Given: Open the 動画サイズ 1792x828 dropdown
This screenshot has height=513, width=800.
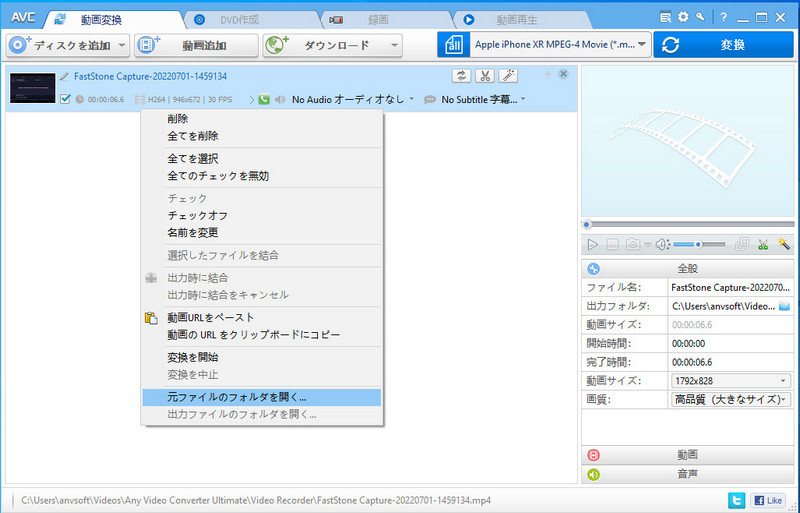Looking at the screenshot, I should click(730, 381).
